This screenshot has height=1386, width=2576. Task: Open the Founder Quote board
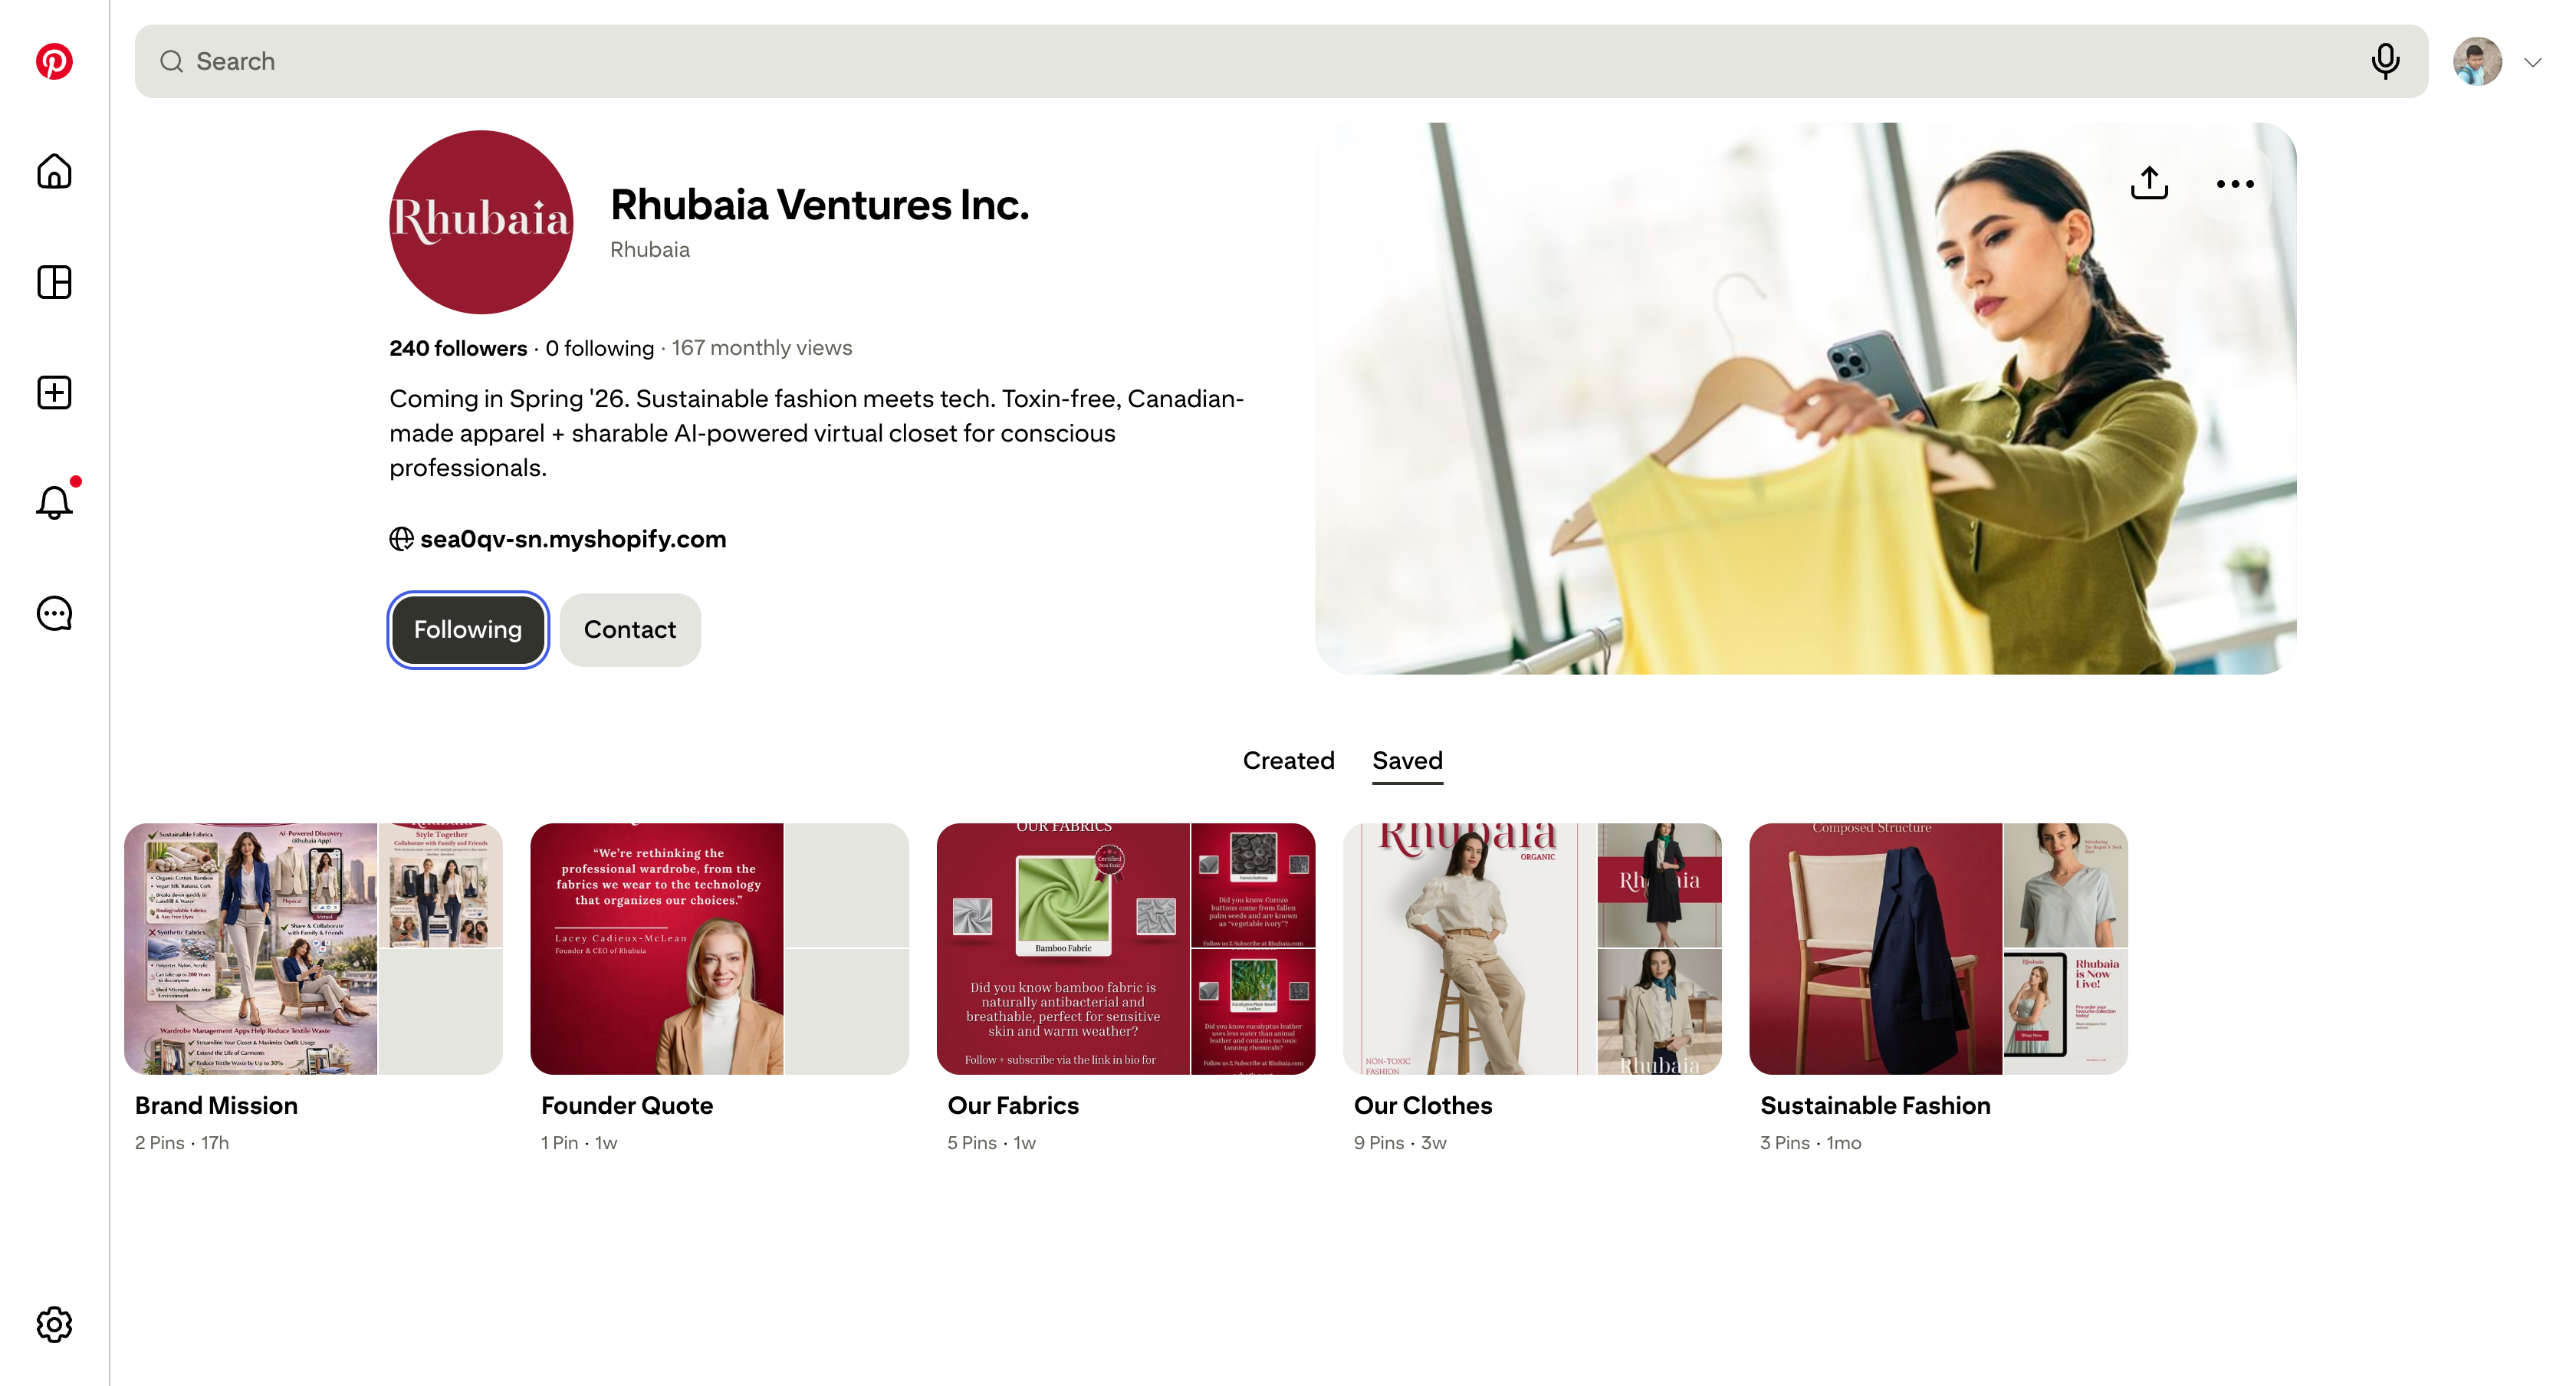coord(719,949)
